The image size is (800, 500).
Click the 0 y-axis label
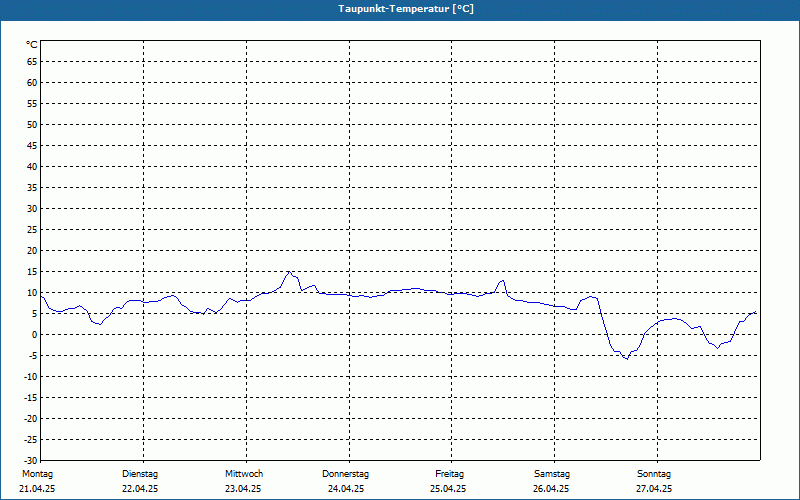[x=35, y=335]
